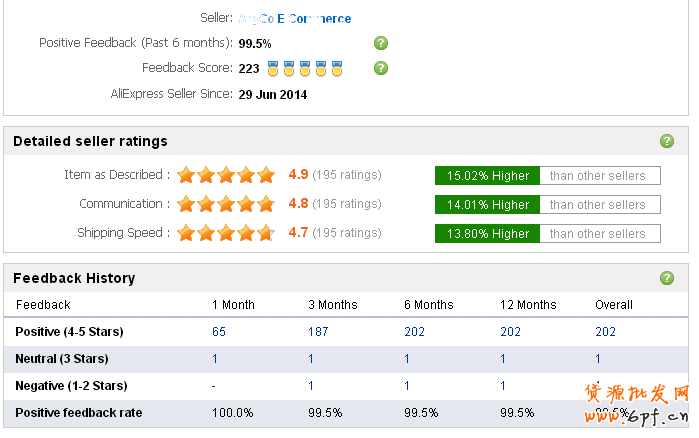The width and height of the screenshot is (699, 438).
Task: Open Overall positive feedback count 202
Action: click(x=605, y=332)
